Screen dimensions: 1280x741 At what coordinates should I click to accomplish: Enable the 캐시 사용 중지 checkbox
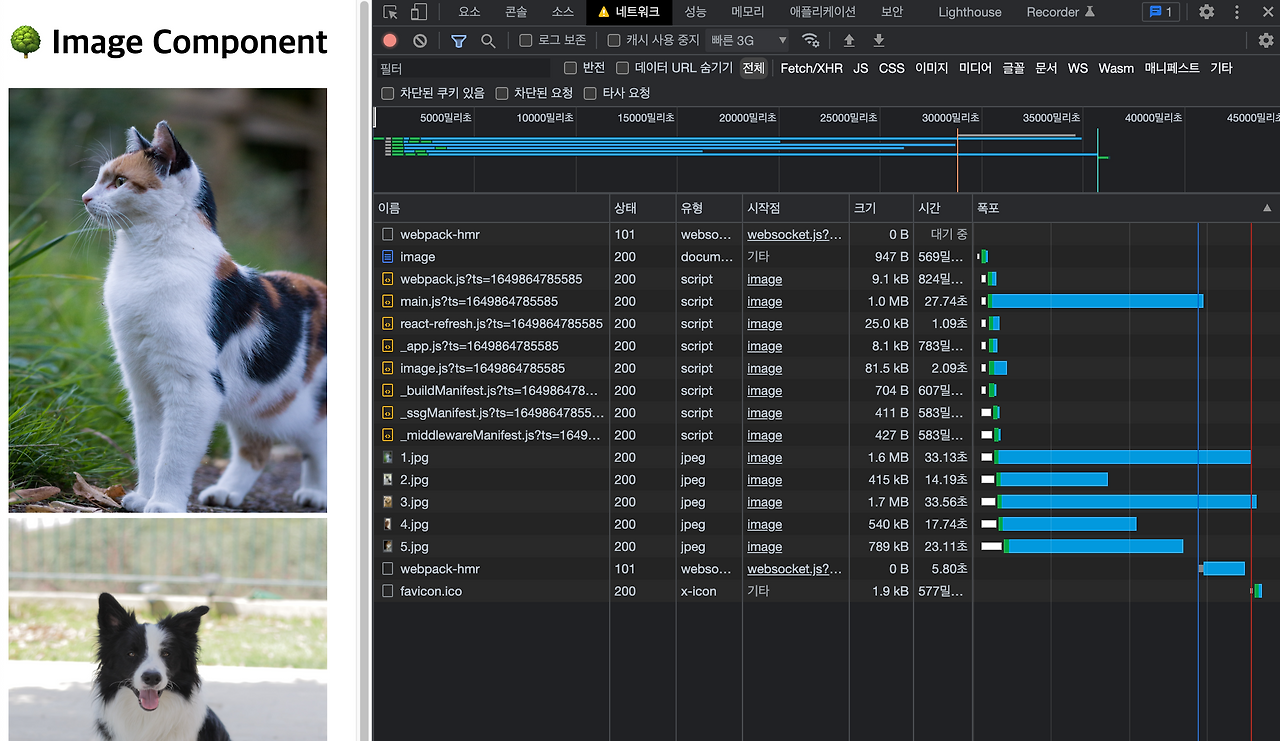tap(614, 41)
